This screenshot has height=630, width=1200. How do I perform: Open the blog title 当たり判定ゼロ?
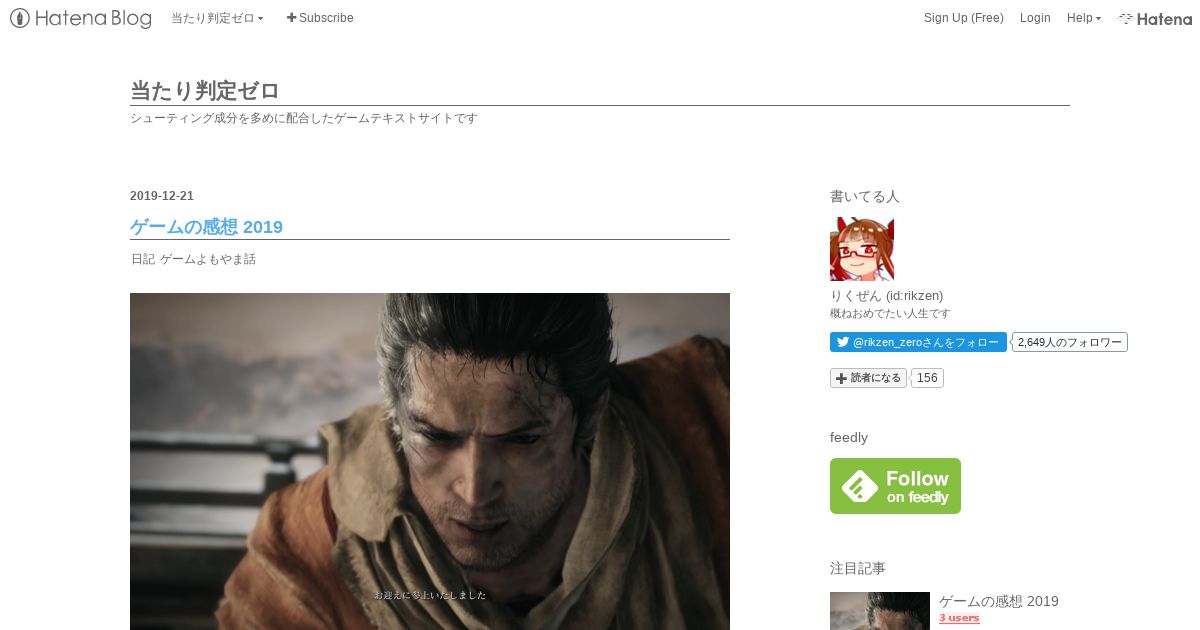pos(205,91)
